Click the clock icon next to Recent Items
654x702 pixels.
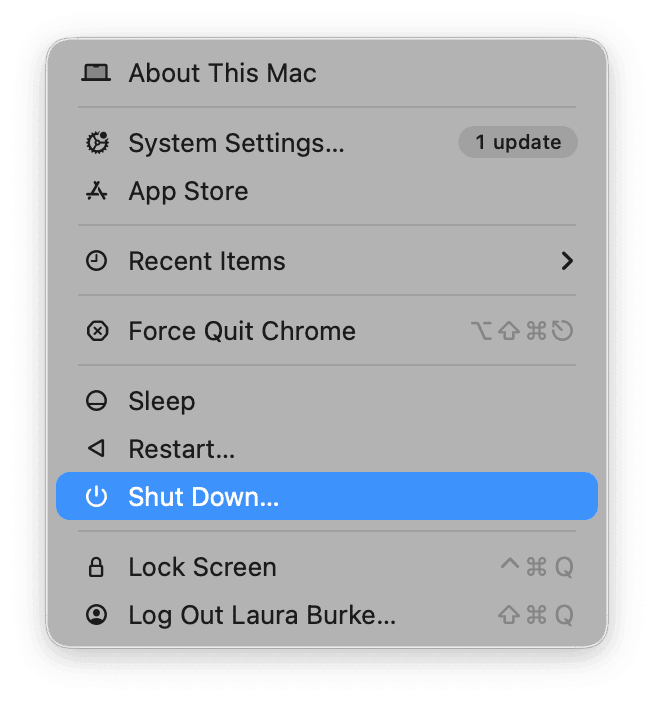click(x=96, y=261)
